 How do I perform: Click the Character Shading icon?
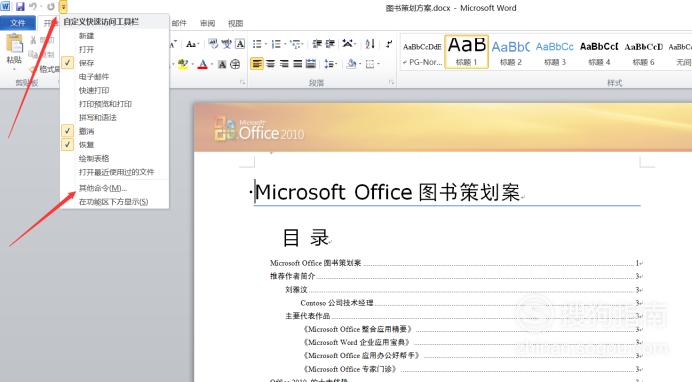click(222, 64)
